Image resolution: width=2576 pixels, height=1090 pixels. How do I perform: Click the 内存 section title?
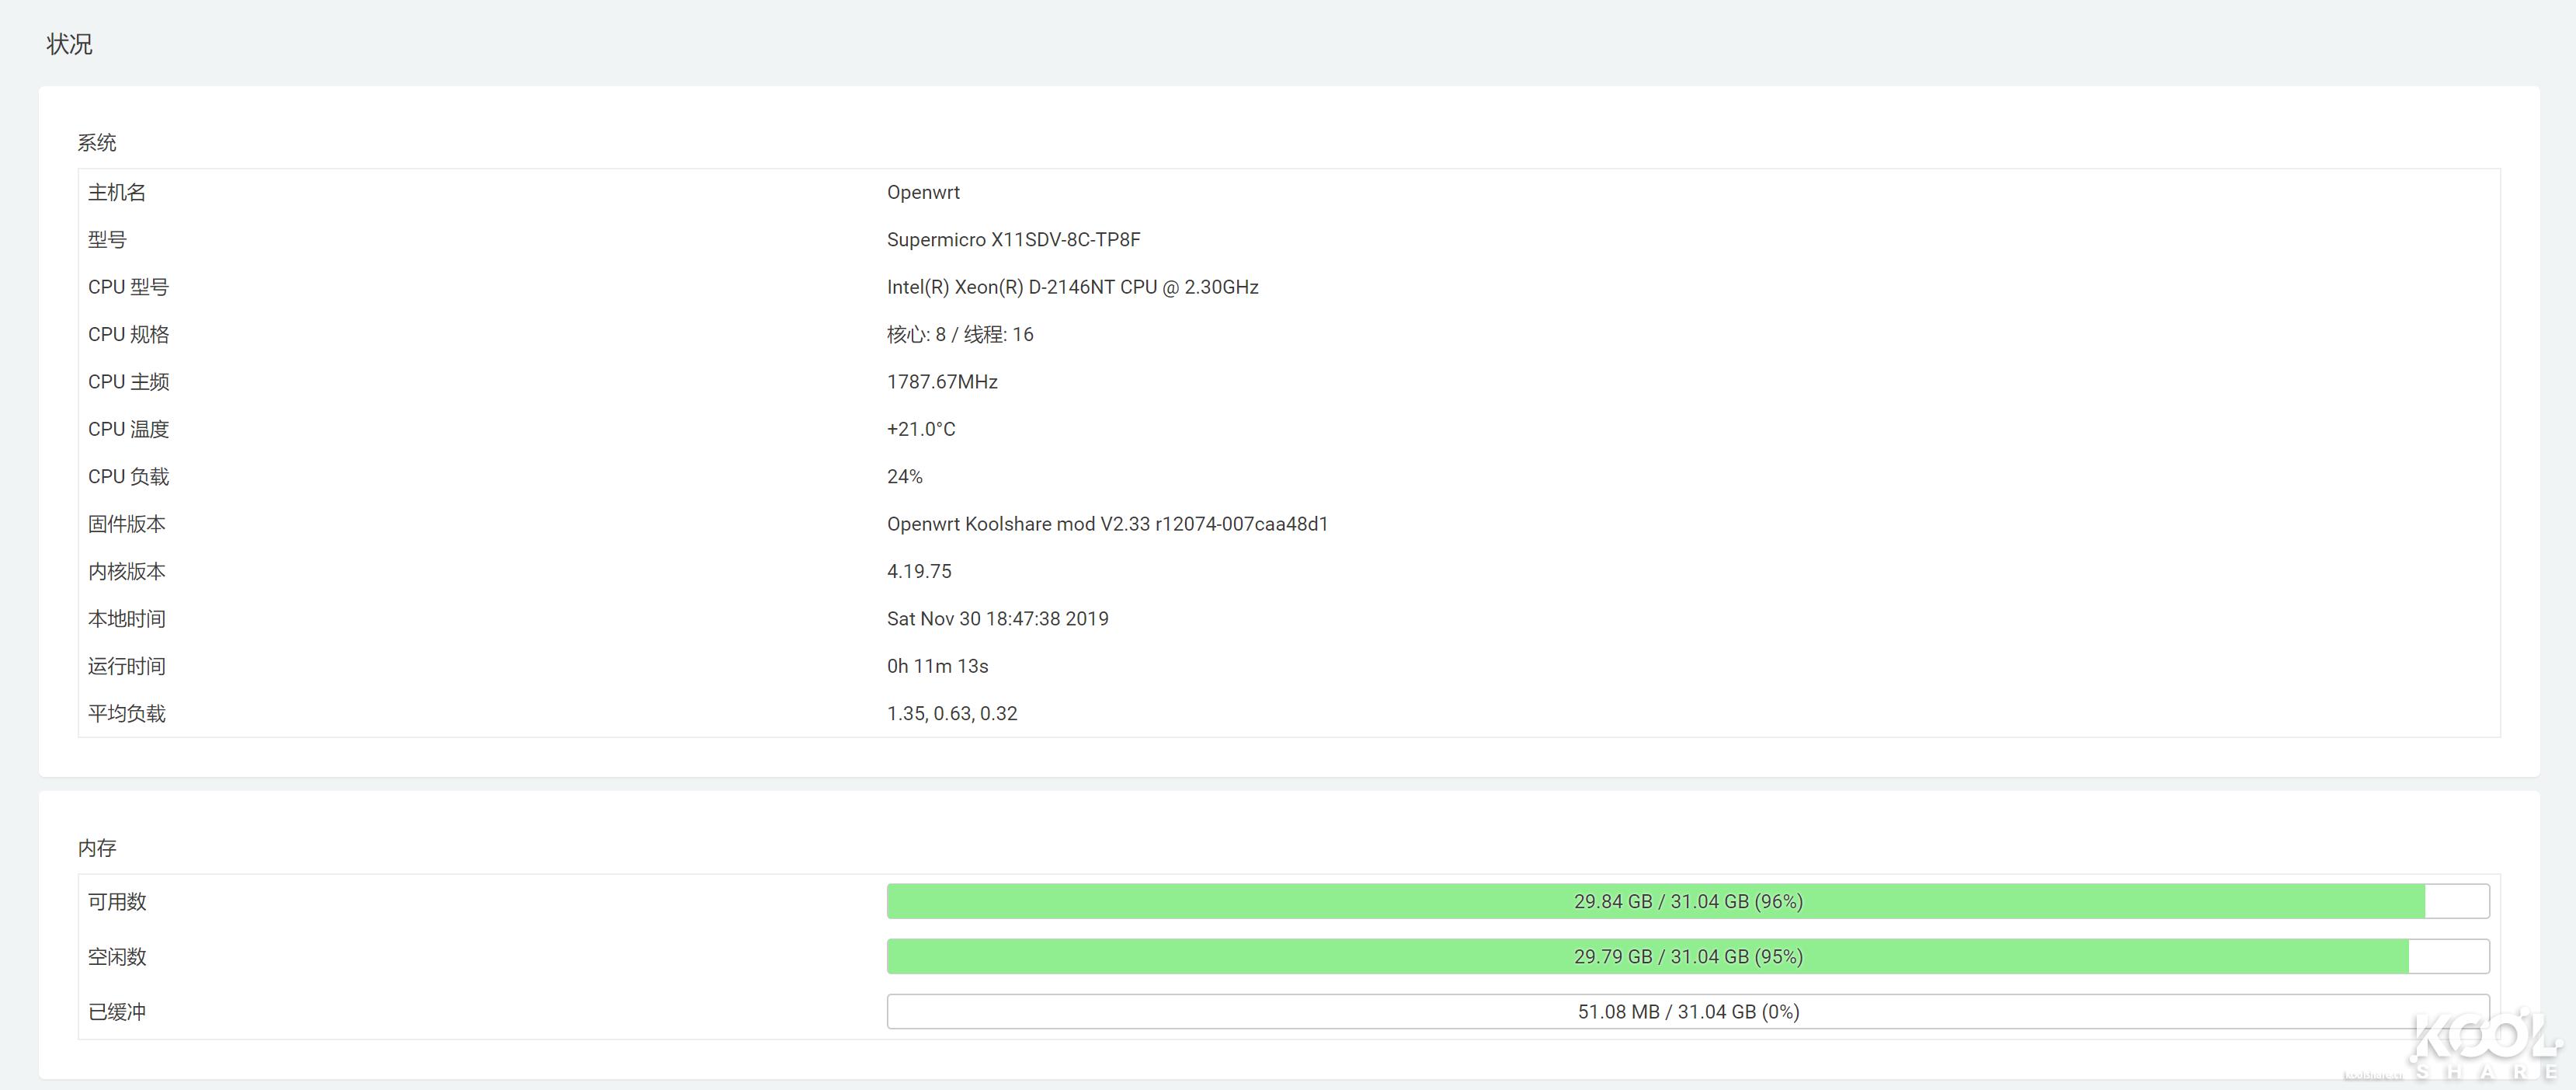97,848
